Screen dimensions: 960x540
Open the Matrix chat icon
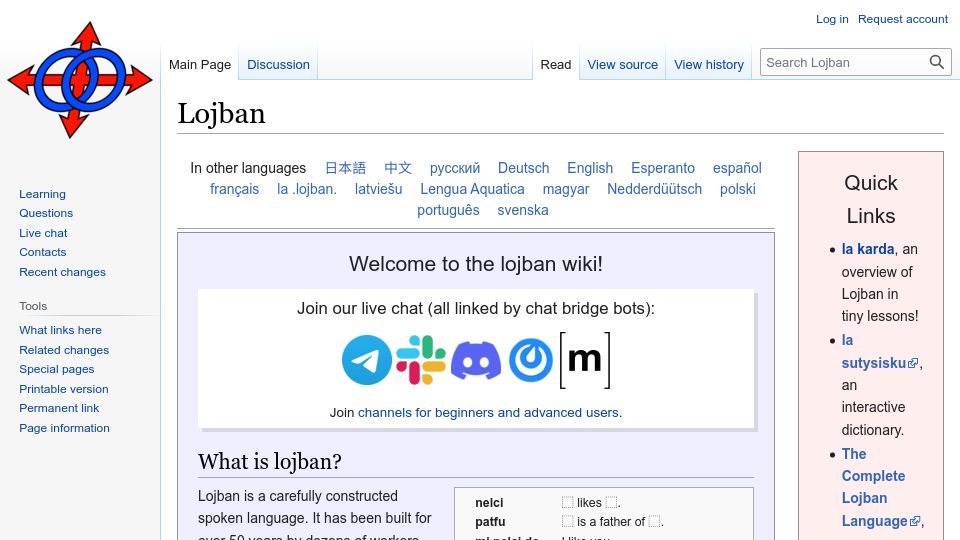pyautogui.click(x=585, y=360)
